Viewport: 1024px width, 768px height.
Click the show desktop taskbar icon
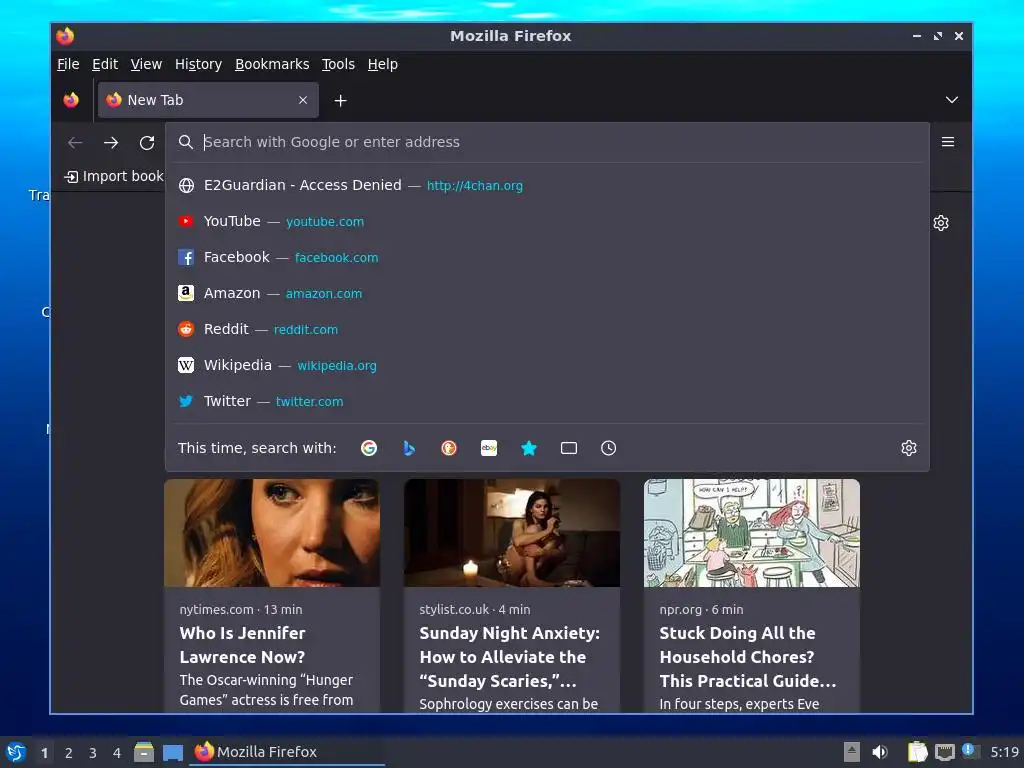tap(172, 752)
